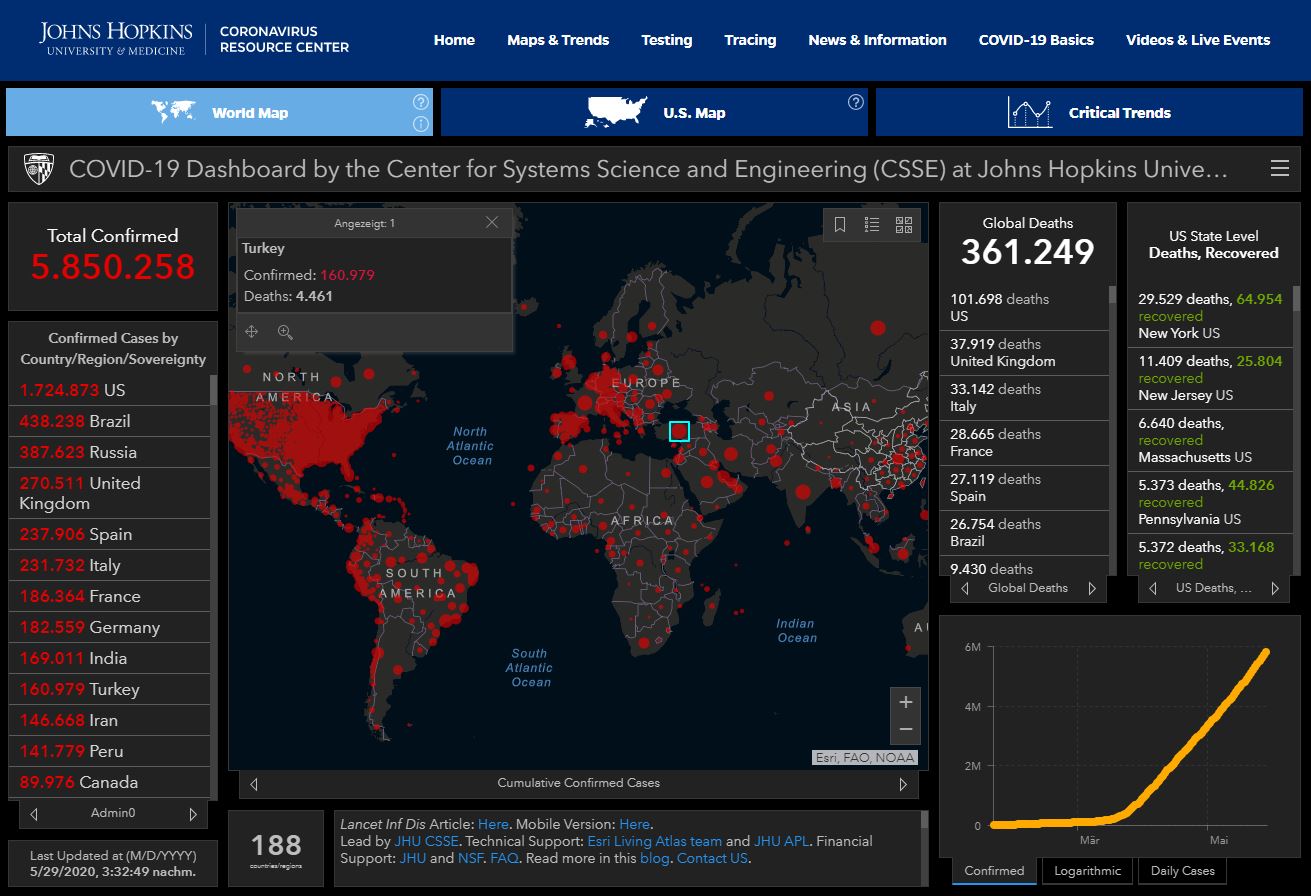This screenshot has width=1311, height=896.
Task: Click the U.S. map silhouette icon
Action: pos(617,112)
